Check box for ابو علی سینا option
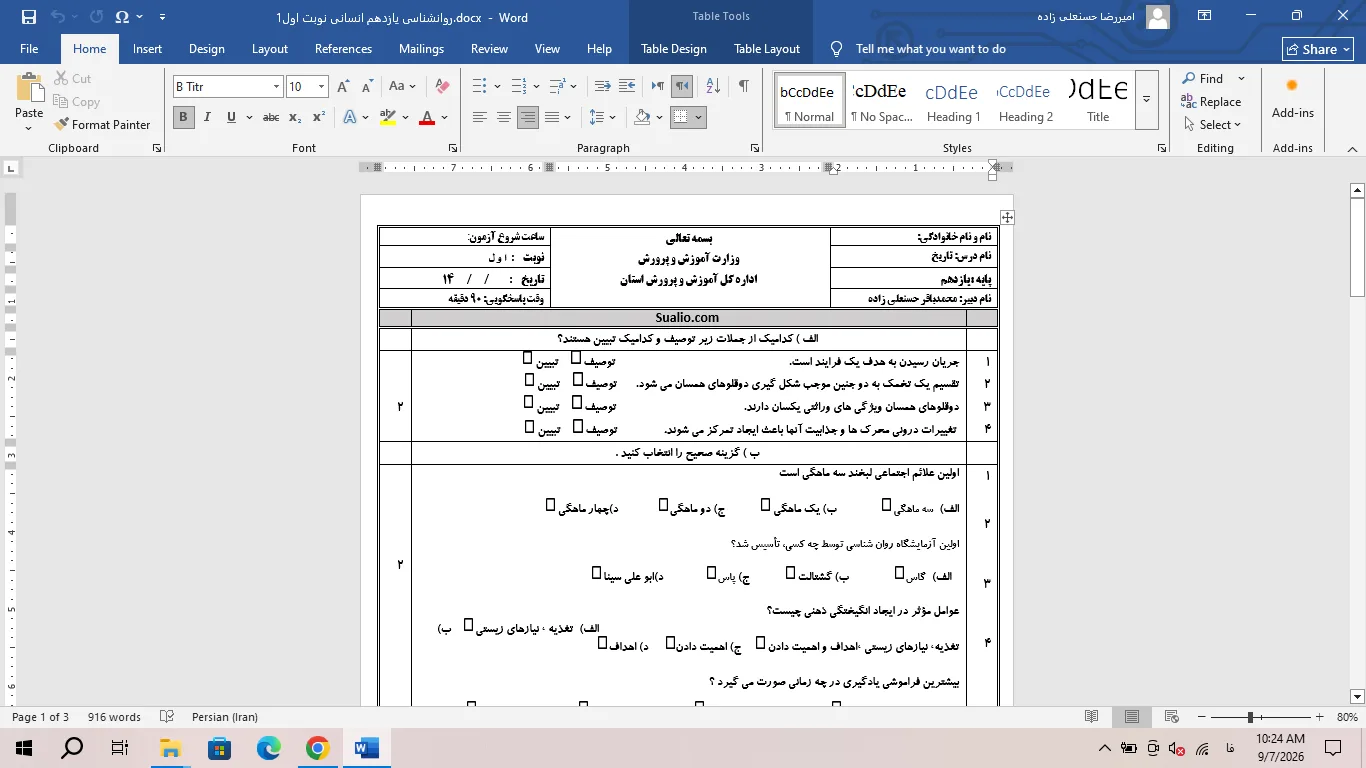The image size is (1366, 768). [x=596, y=573]
